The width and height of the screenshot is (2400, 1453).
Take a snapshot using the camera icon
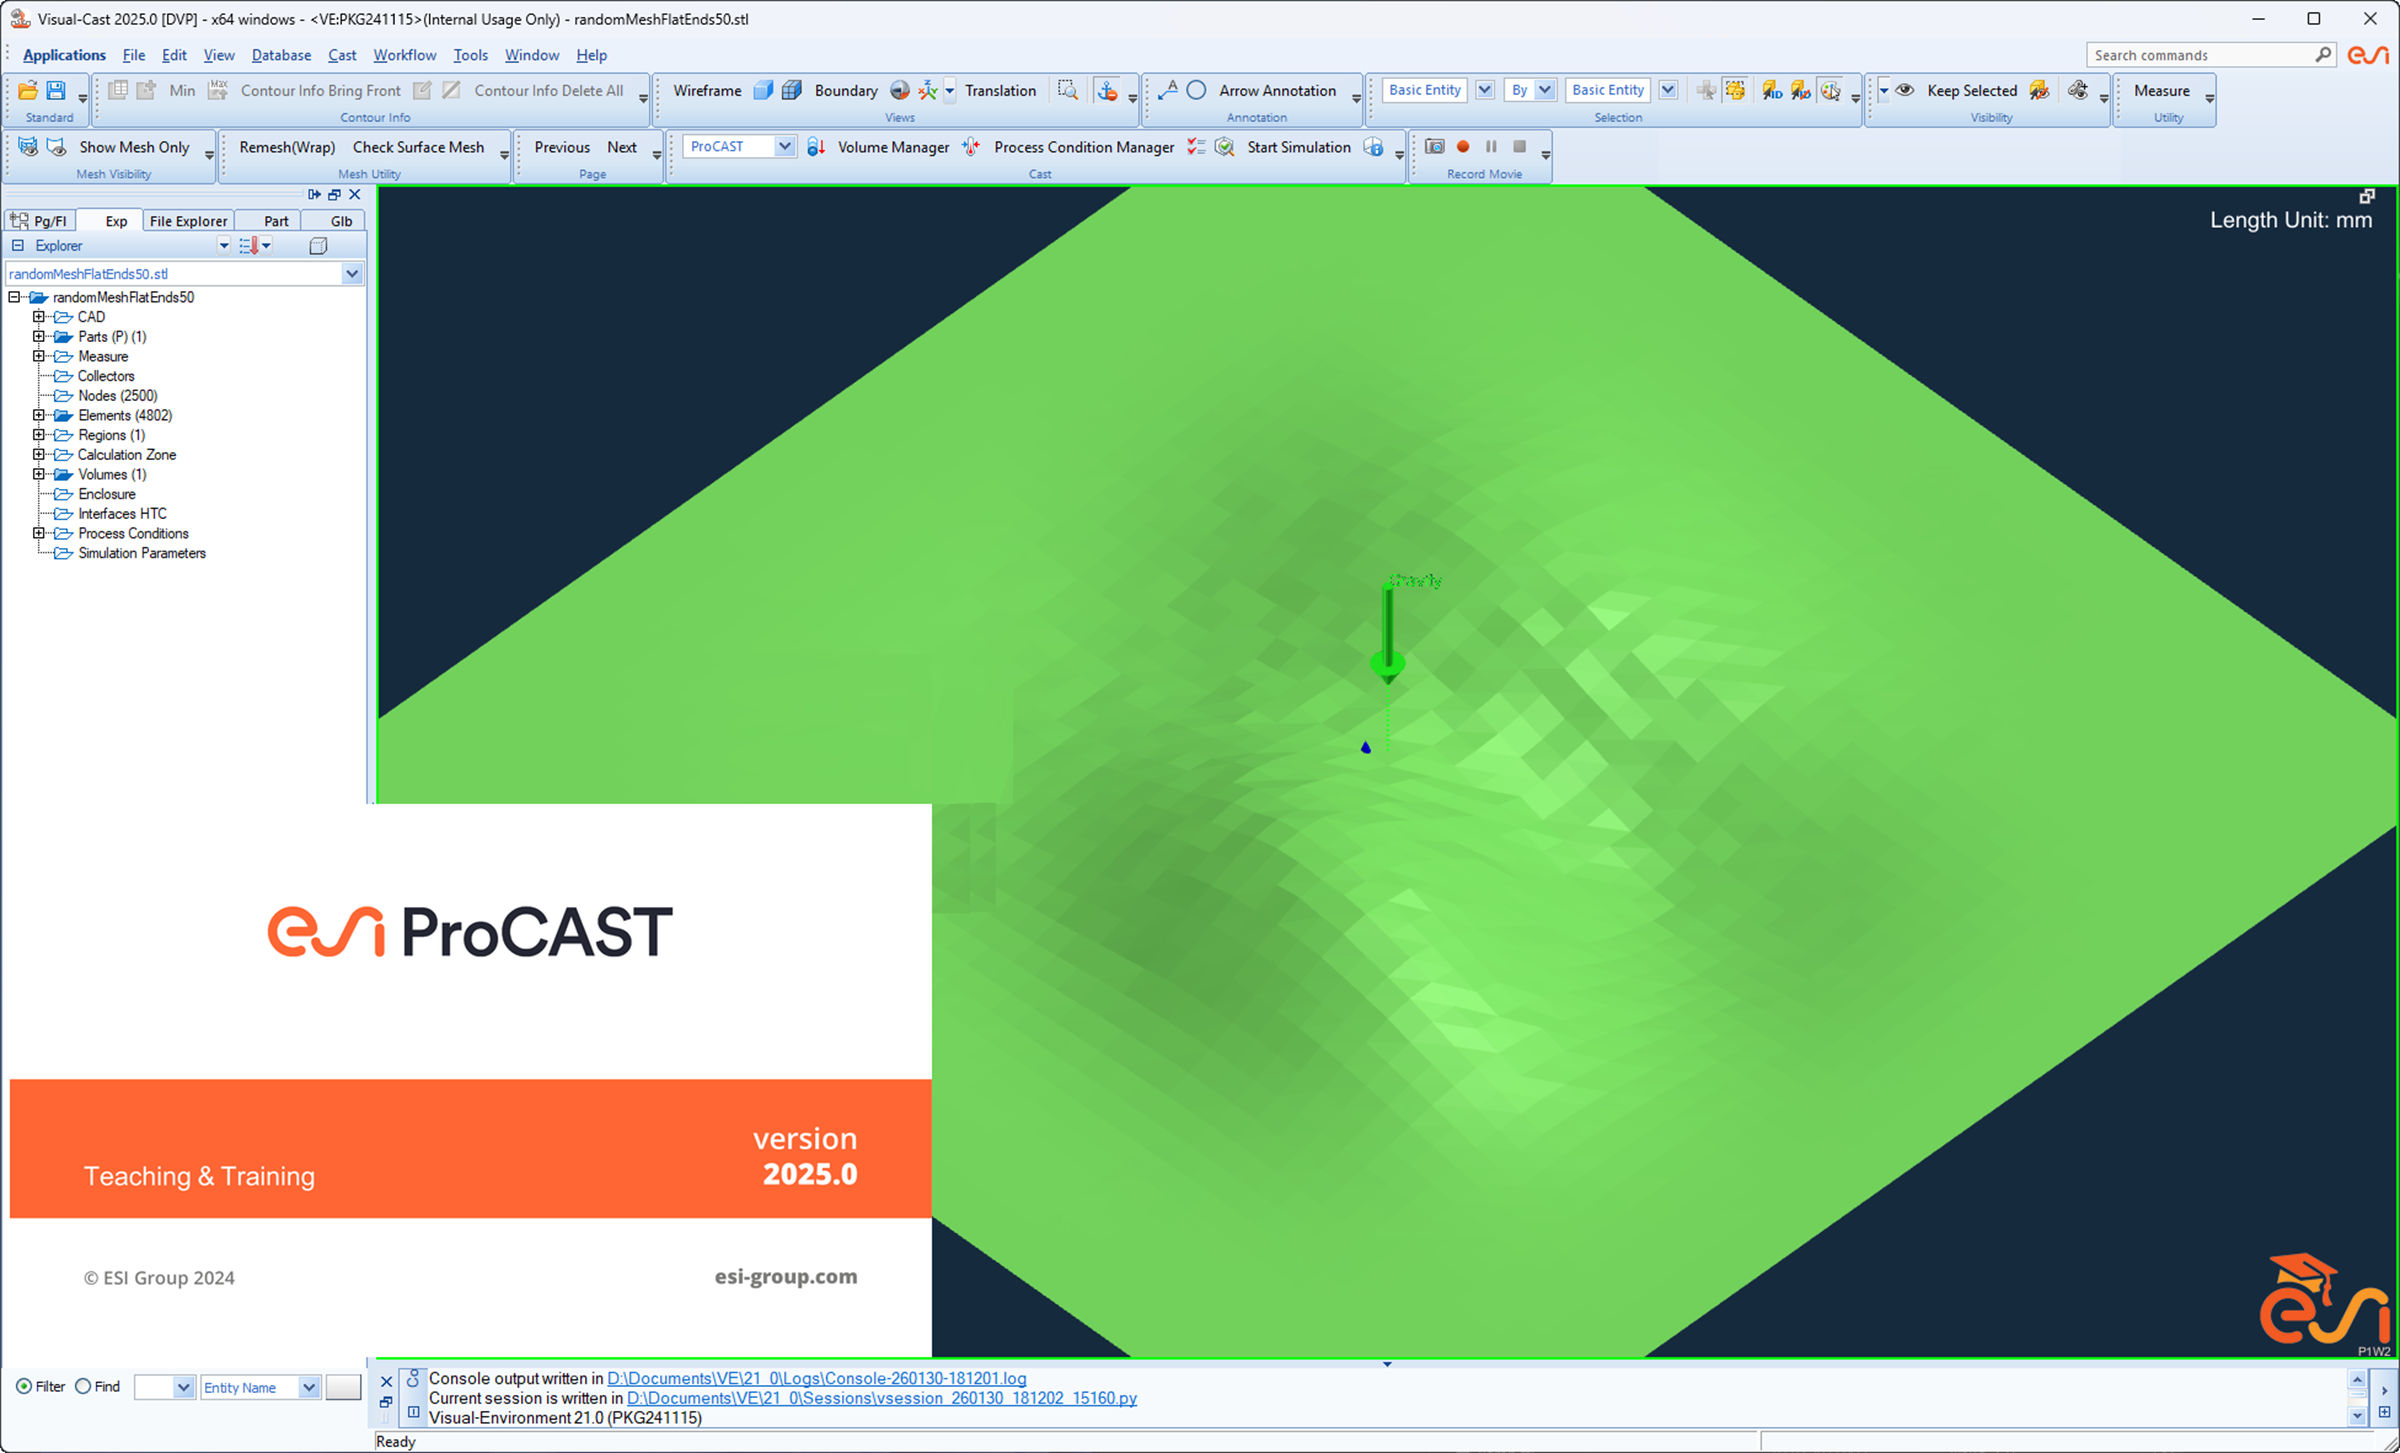pos(1434,147)
